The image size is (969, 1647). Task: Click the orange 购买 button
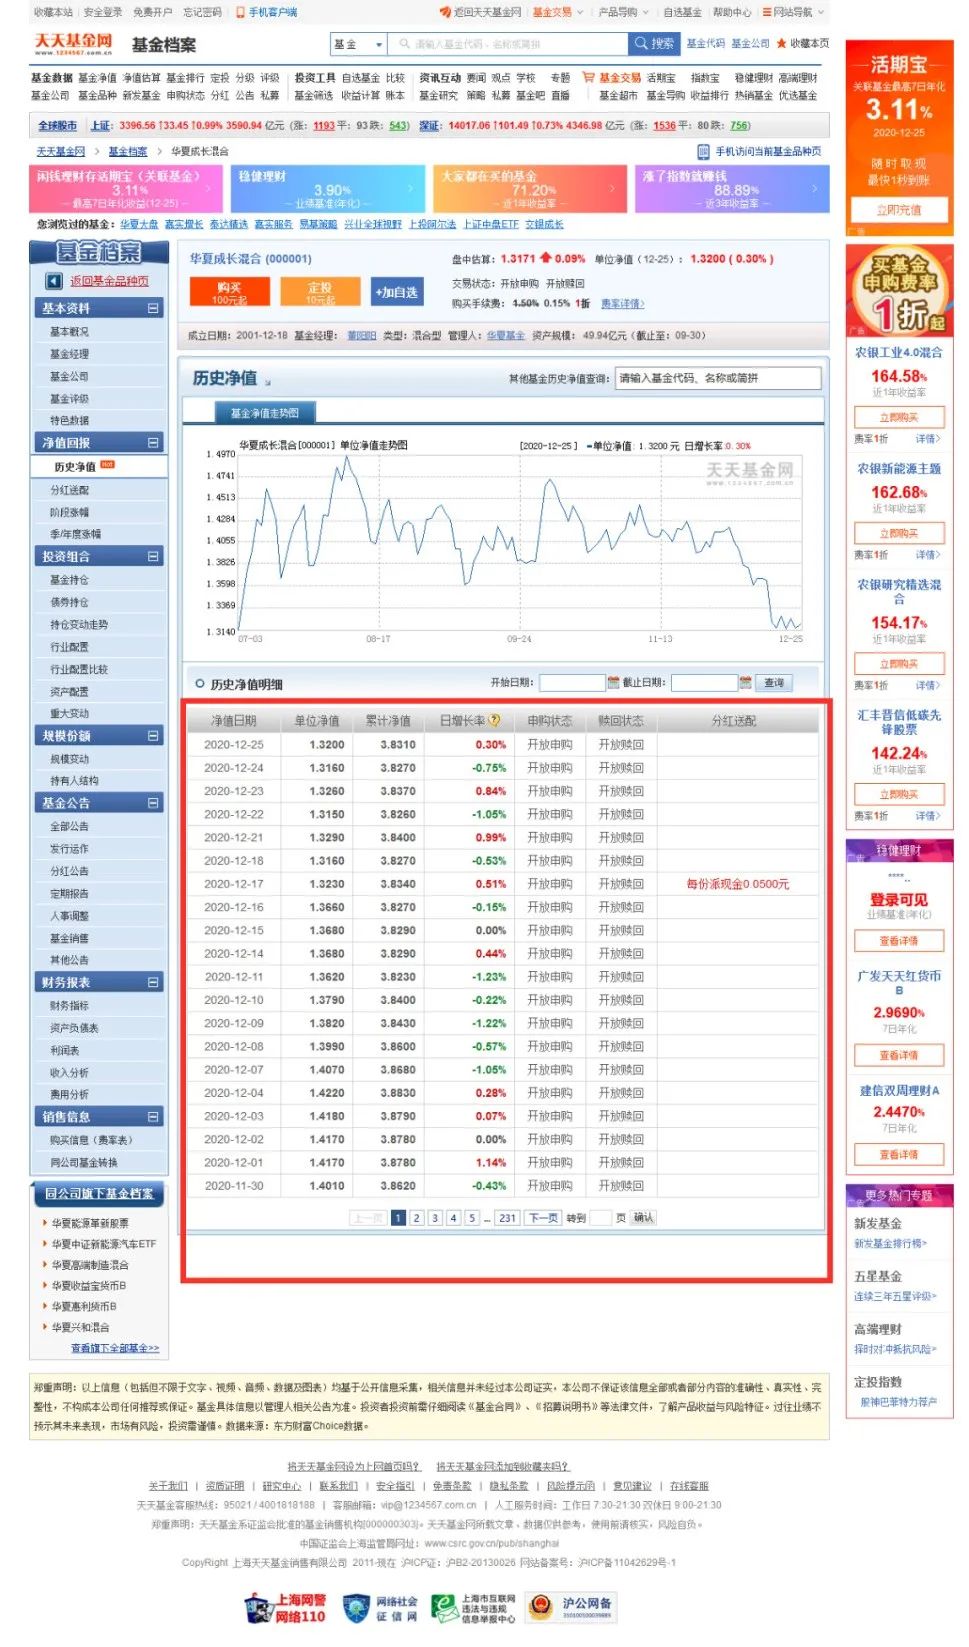pyautogui.click(x=229, y=292)
